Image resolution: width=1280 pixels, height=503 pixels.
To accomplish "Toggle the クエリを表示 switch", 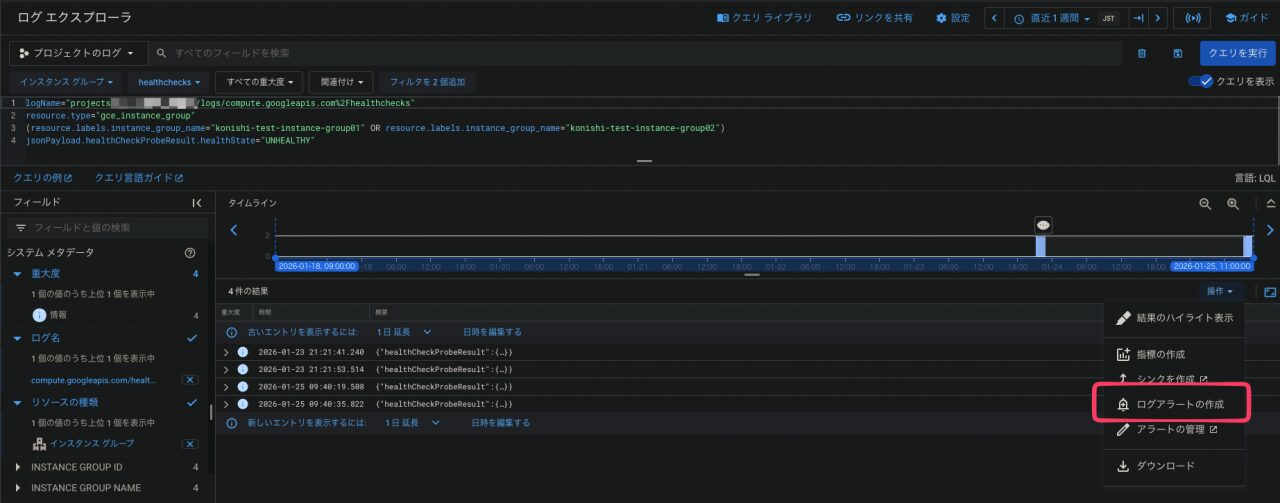I will 1200,82.
